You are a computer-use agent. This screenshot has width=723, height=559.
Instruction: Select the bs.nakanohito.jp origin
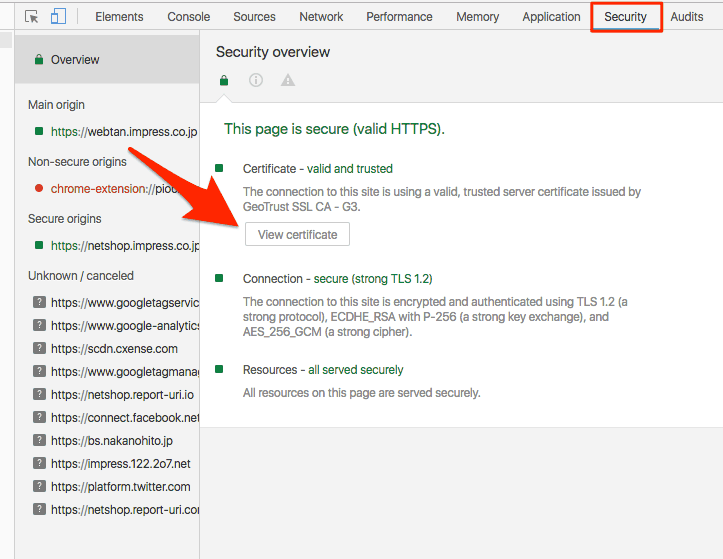[x=111, y=441]
